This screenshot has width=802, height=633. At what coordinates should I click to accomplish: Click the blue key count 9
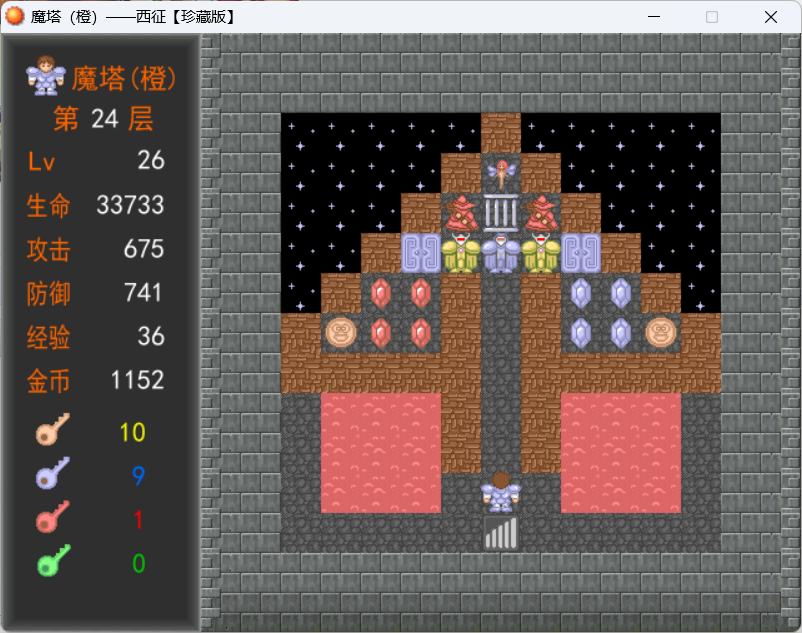138,476
